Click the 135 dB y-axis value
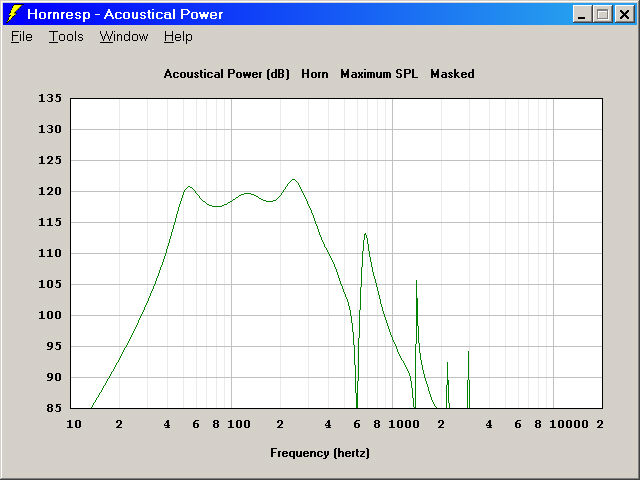This screenshot has width=640, height=480. 50,98
